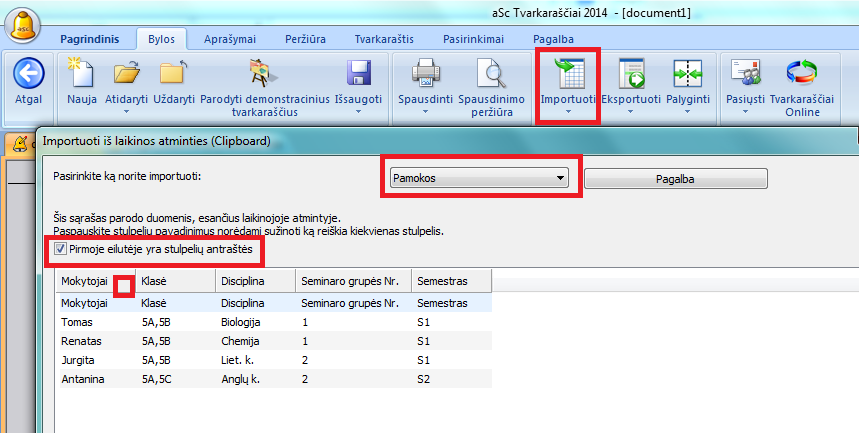Viewport: 859px width, 433px height.
Task: Close document using Uždaryti folder icon
Action: [173, 73]
